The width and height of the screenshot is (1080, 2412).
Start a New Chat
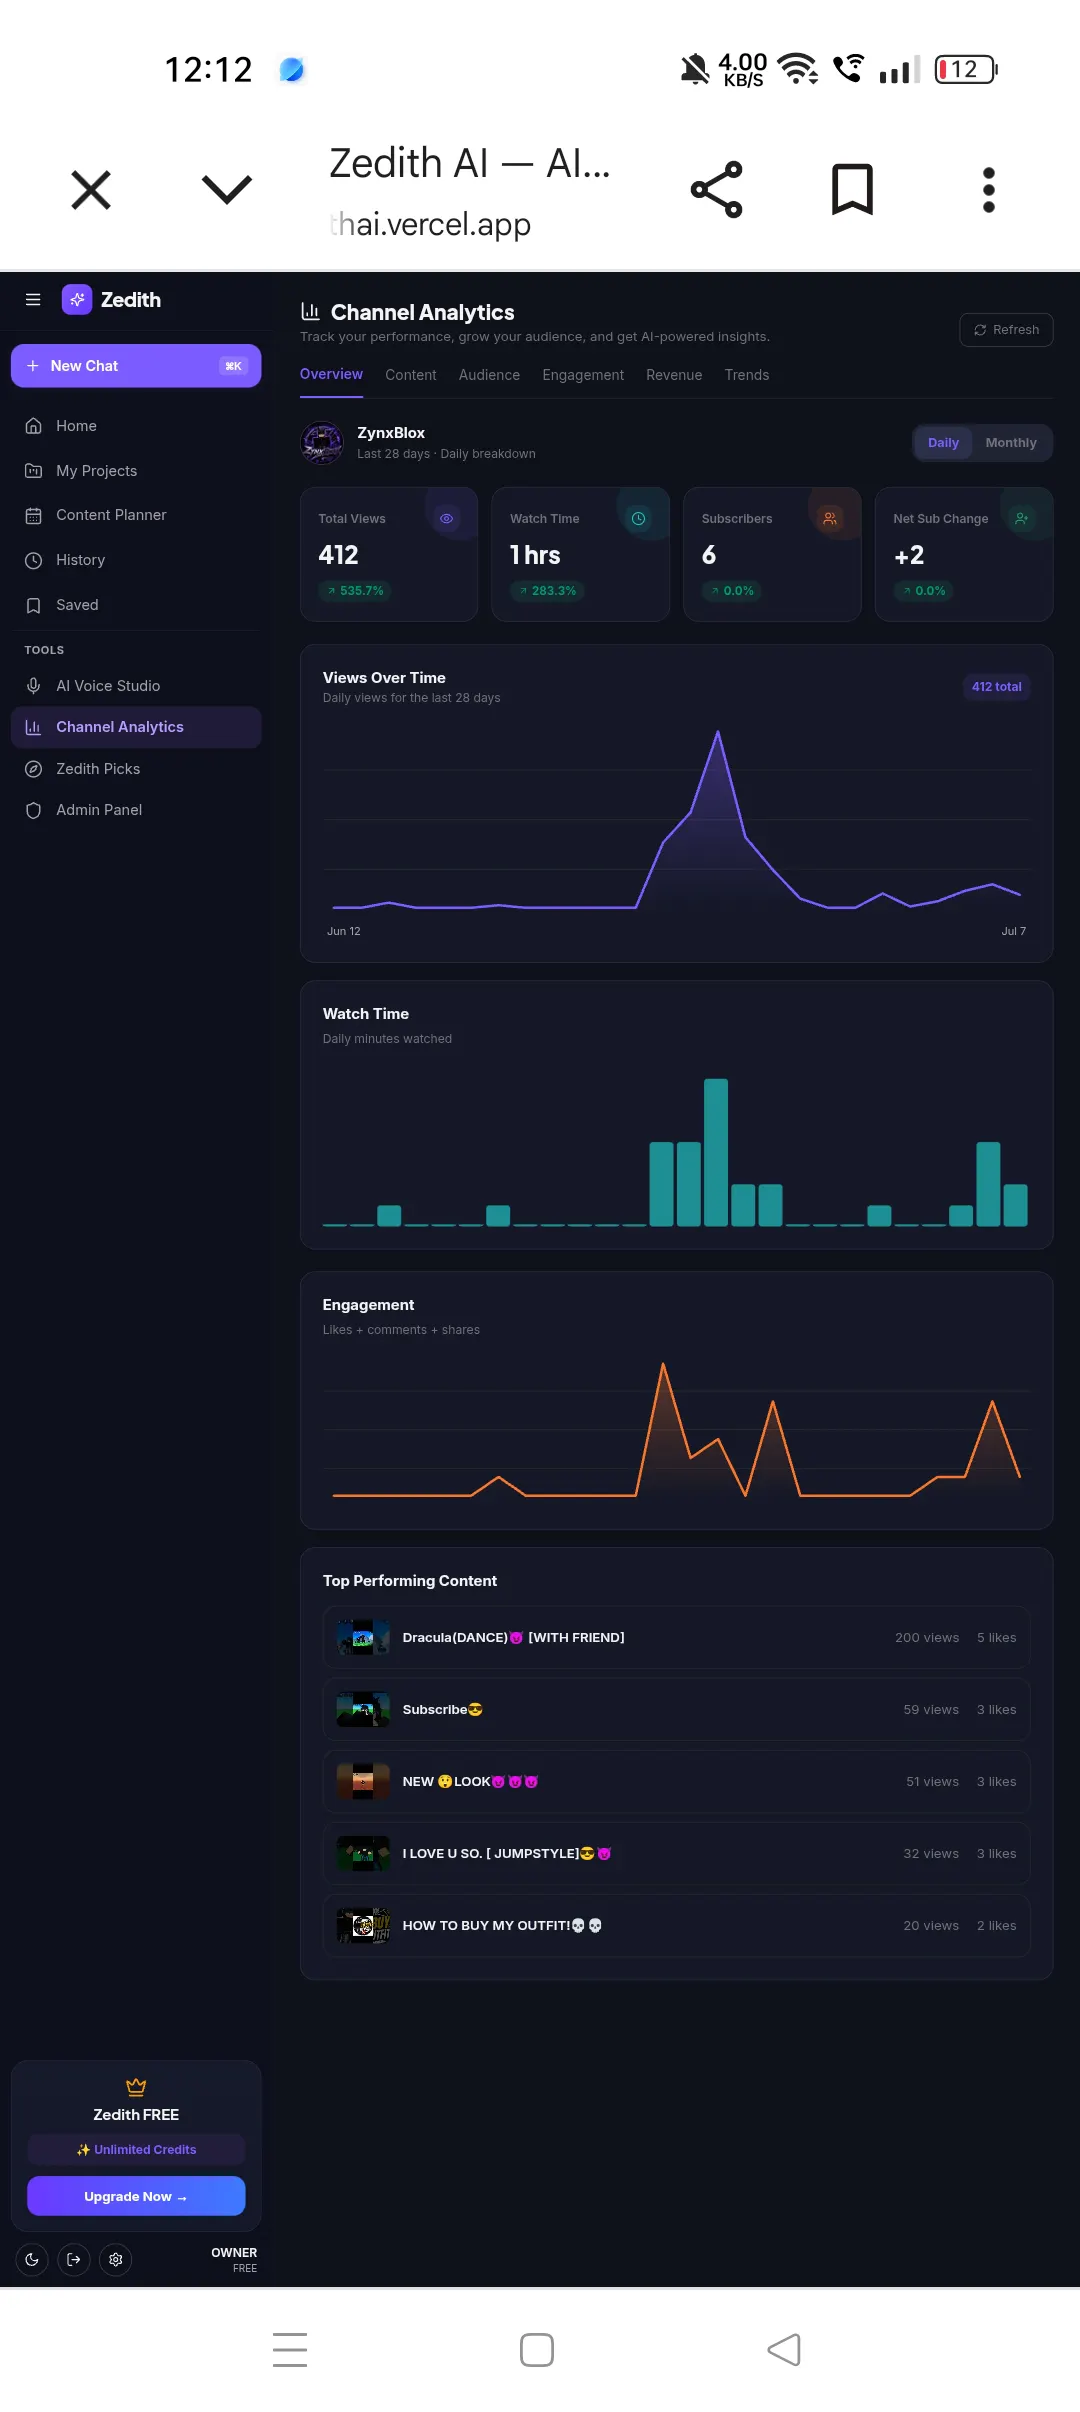click(x=136, y=366)
